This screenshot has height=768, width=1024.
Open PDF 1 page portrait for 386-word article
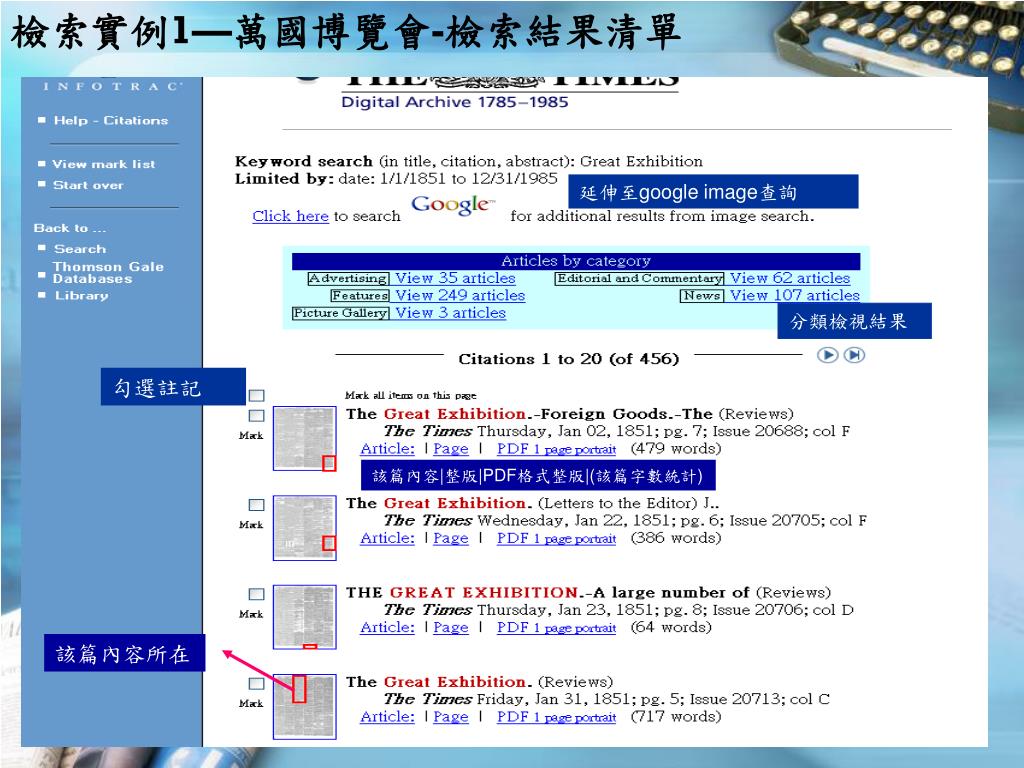pyautogui.click(x=556, y=538)
